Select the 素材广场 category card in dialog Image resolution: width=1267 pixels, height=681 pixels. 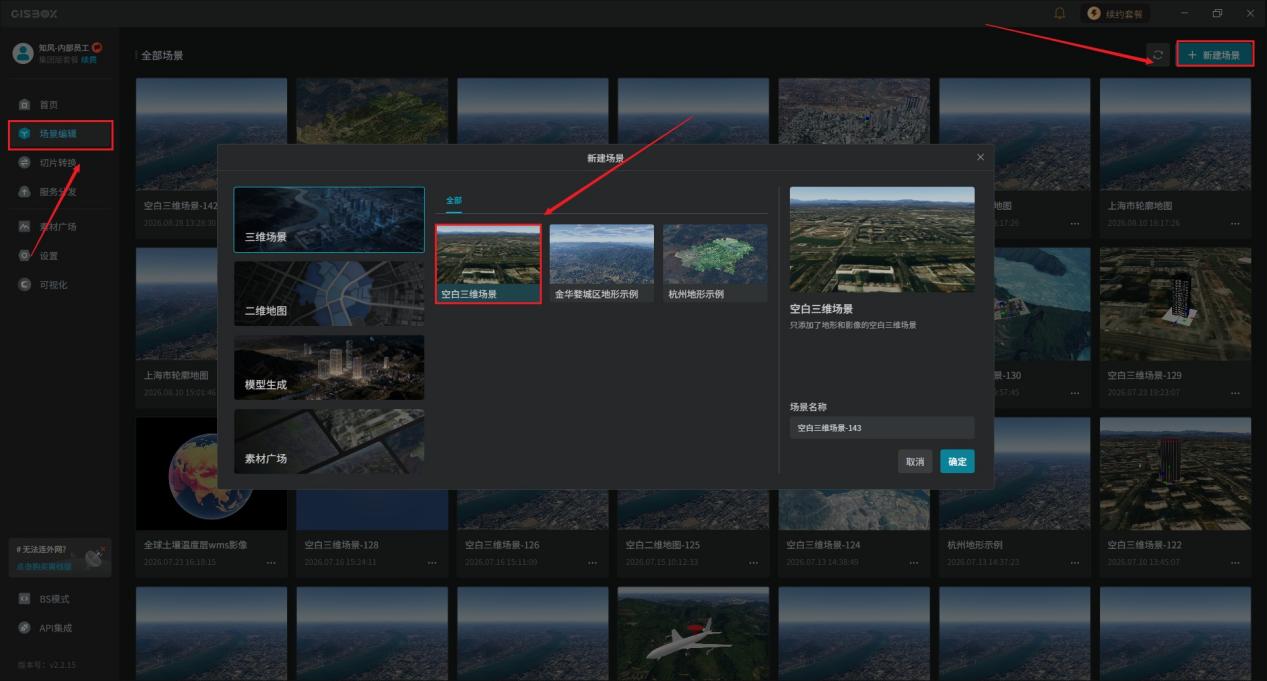[329, 441]
